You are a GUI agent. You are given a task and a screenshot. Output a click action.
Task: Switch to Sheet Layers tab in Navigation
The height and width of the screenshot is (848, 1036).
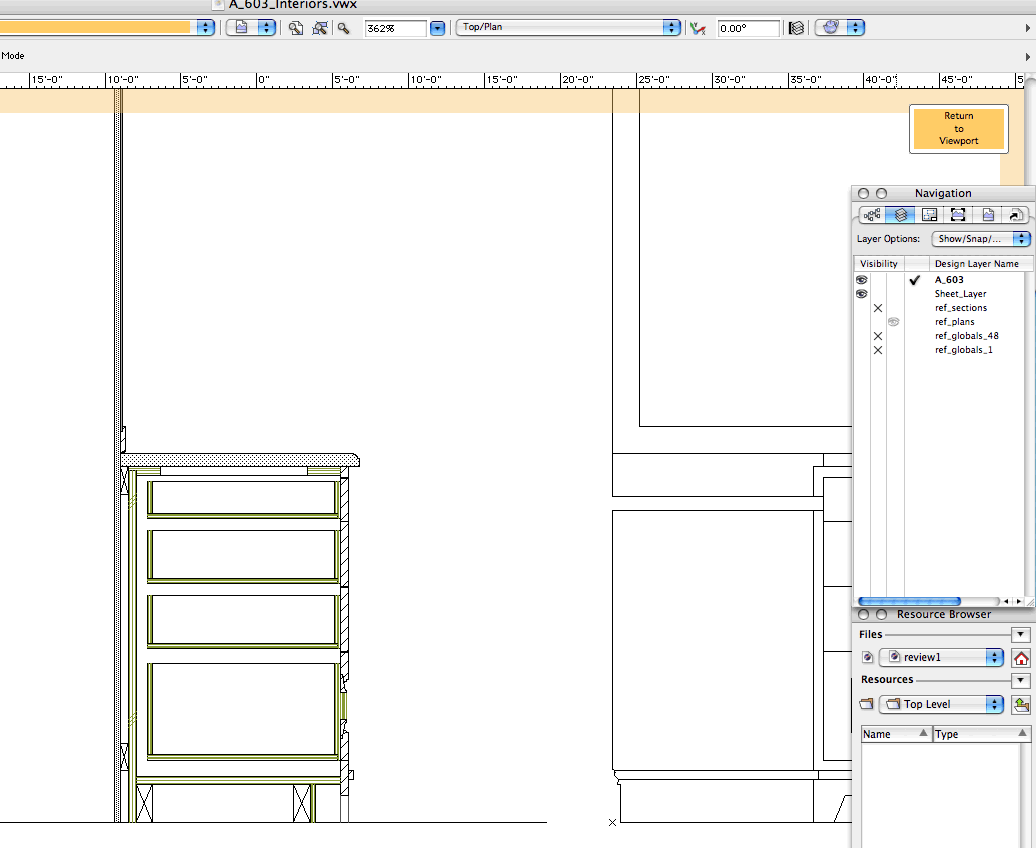930,215
